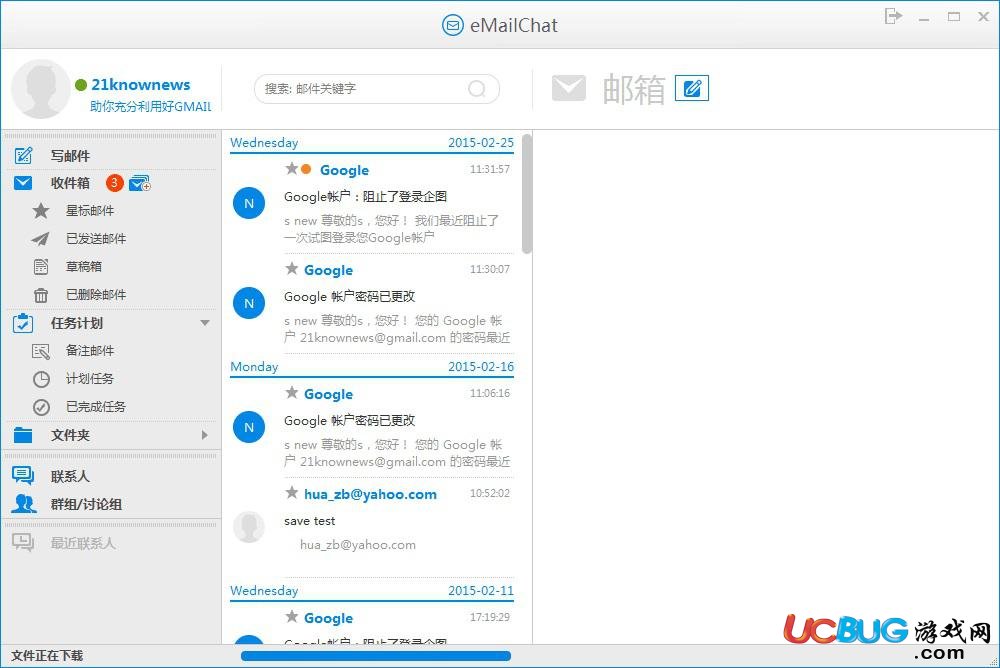Screen dimensions: 1000x668
Task: Click sender name hua_zb@yahoo.com
Action: coord(371,494)
